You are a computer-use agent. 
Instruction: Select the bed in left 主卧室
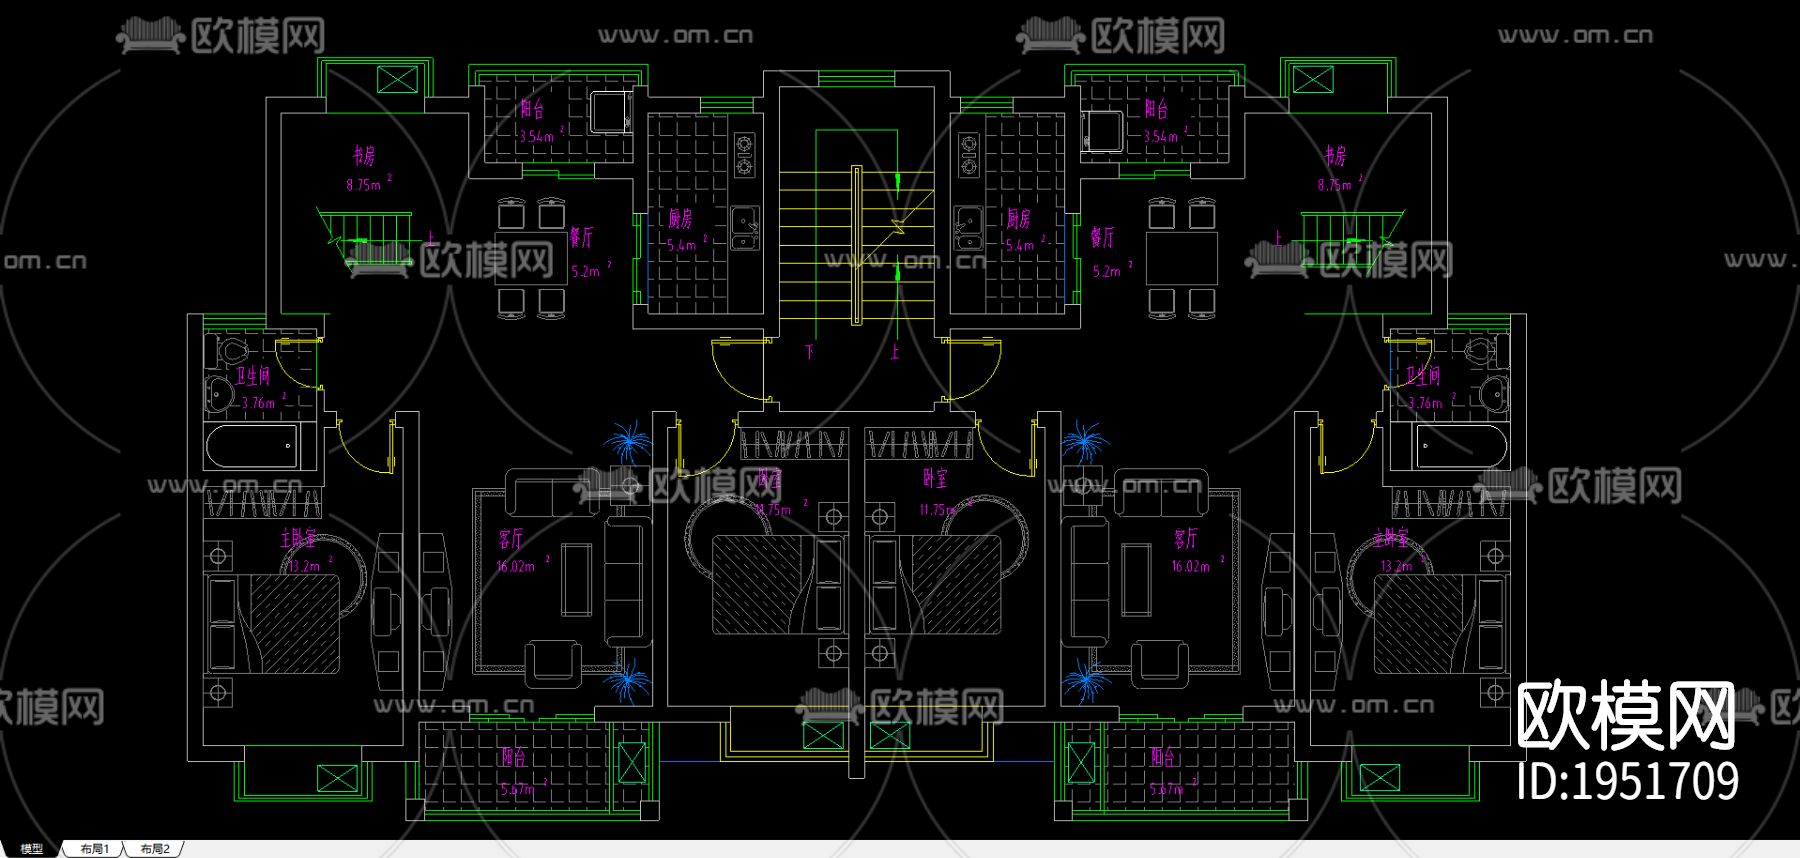tap(272, 623)
